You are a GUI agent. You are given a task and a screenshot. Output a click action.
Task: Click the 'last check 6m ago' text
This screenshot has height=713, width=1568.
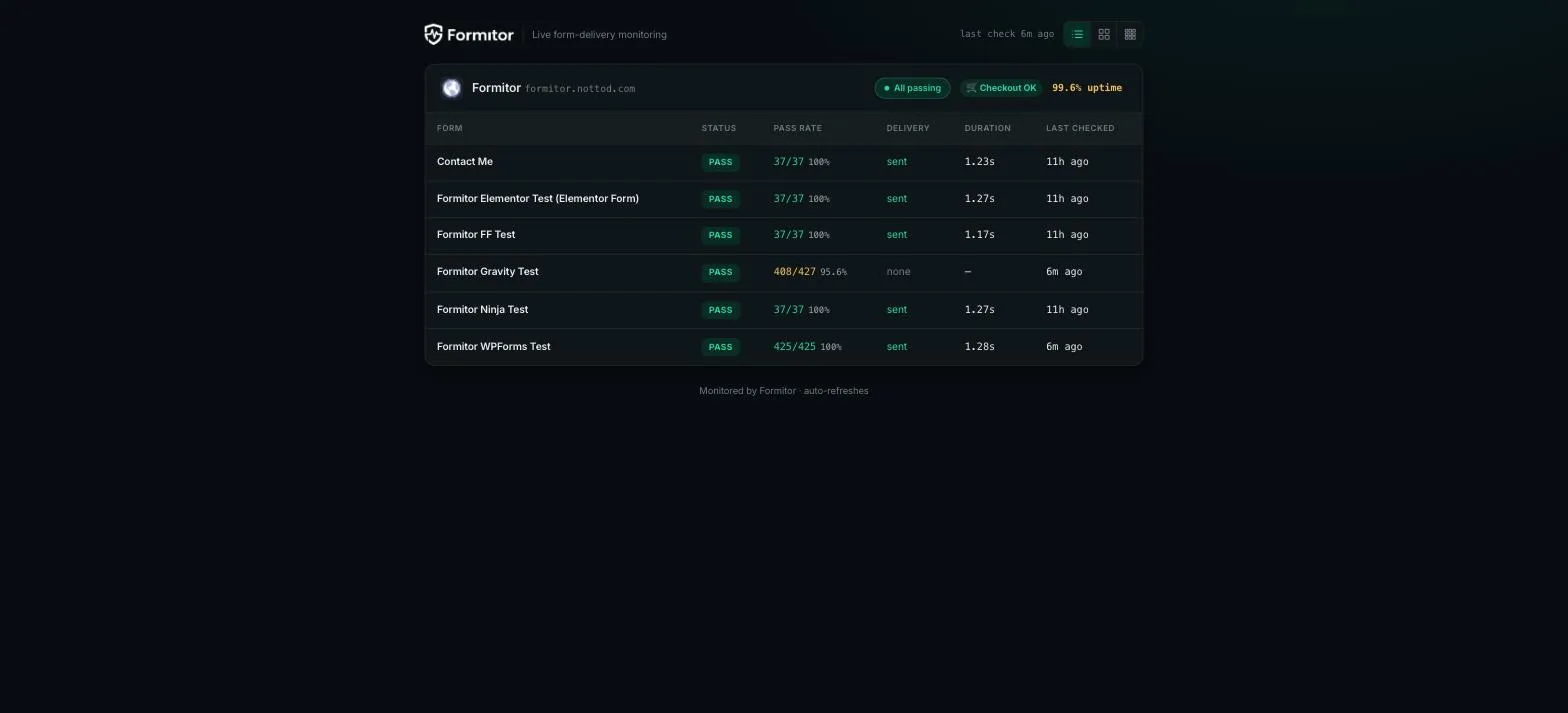tap(1007, 34)
